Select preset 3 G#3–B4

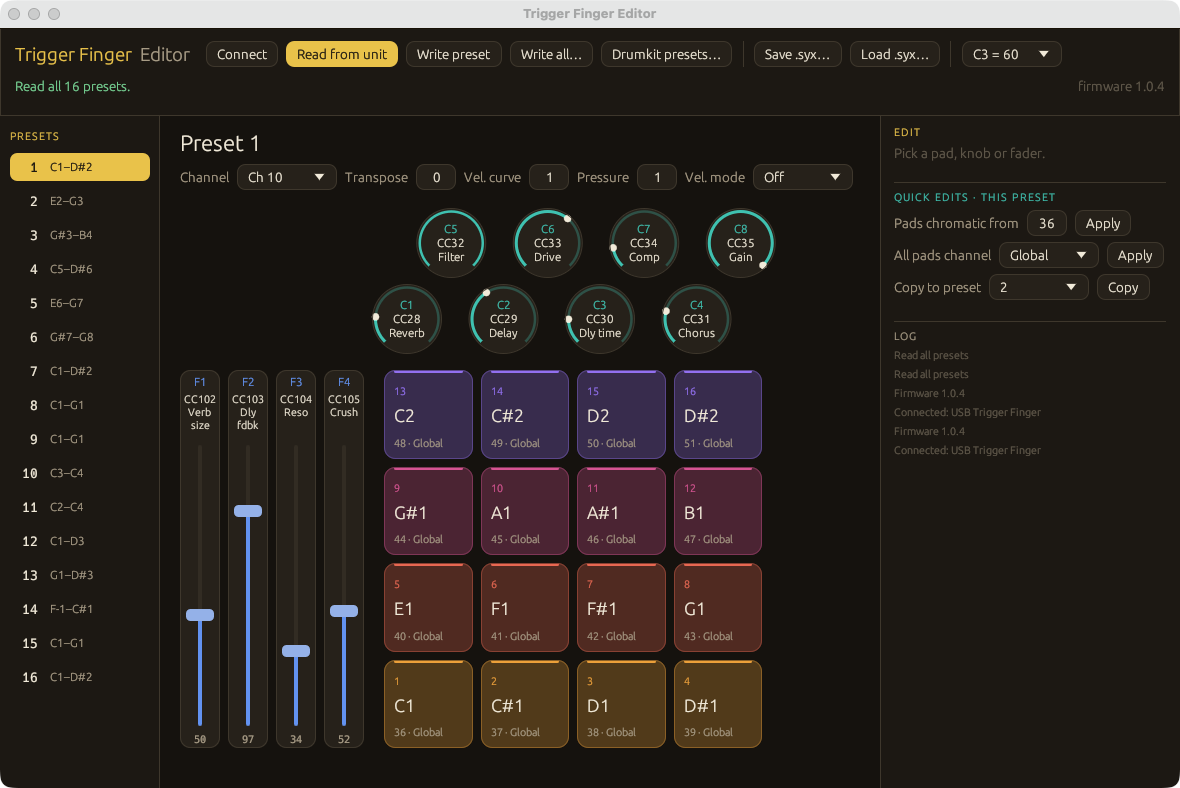tap(80, 235)
